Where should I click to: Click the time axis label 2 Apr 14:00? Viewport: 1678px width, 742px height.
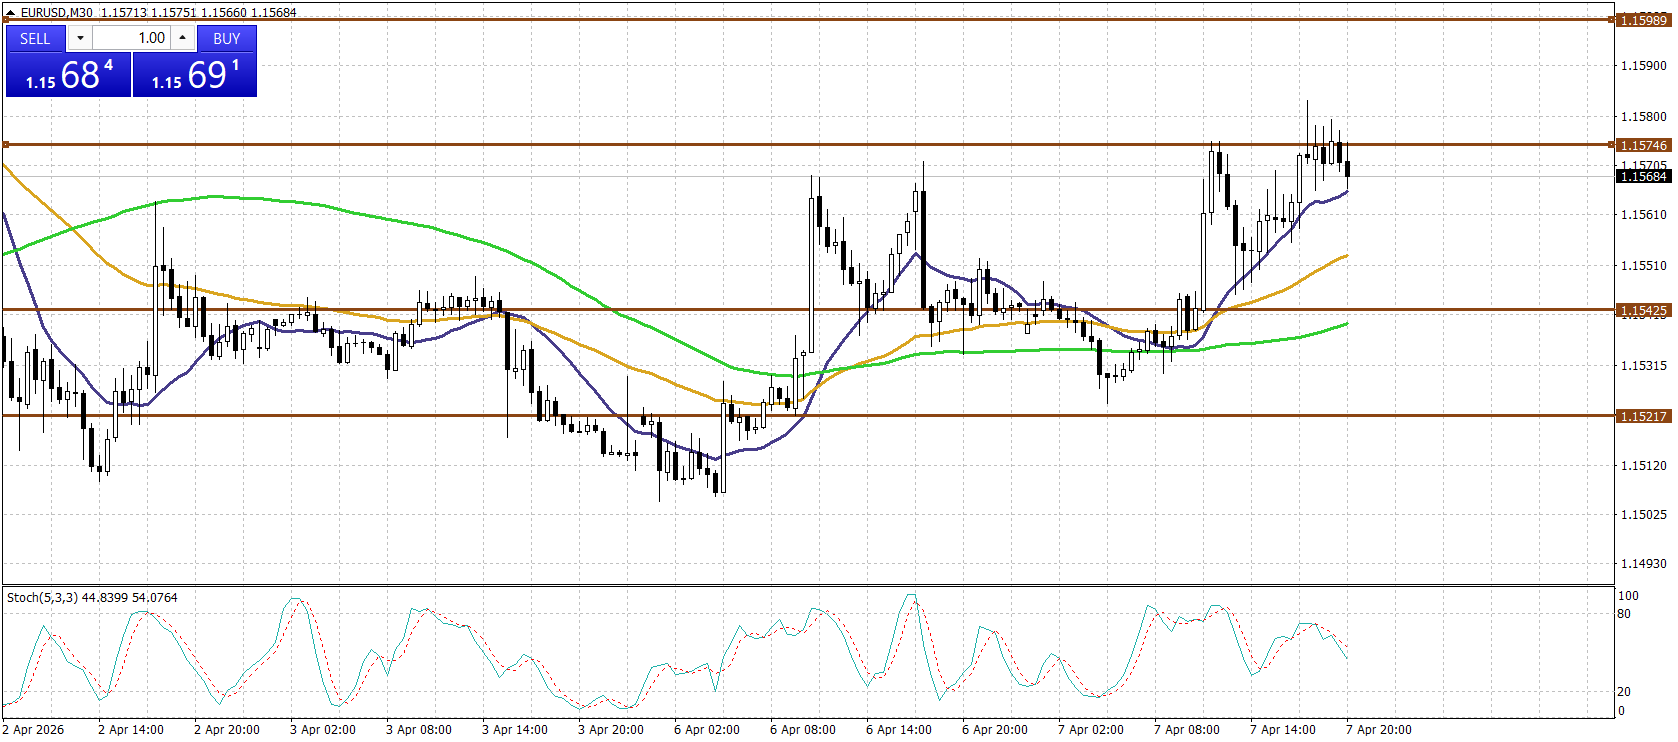[131, 729]
